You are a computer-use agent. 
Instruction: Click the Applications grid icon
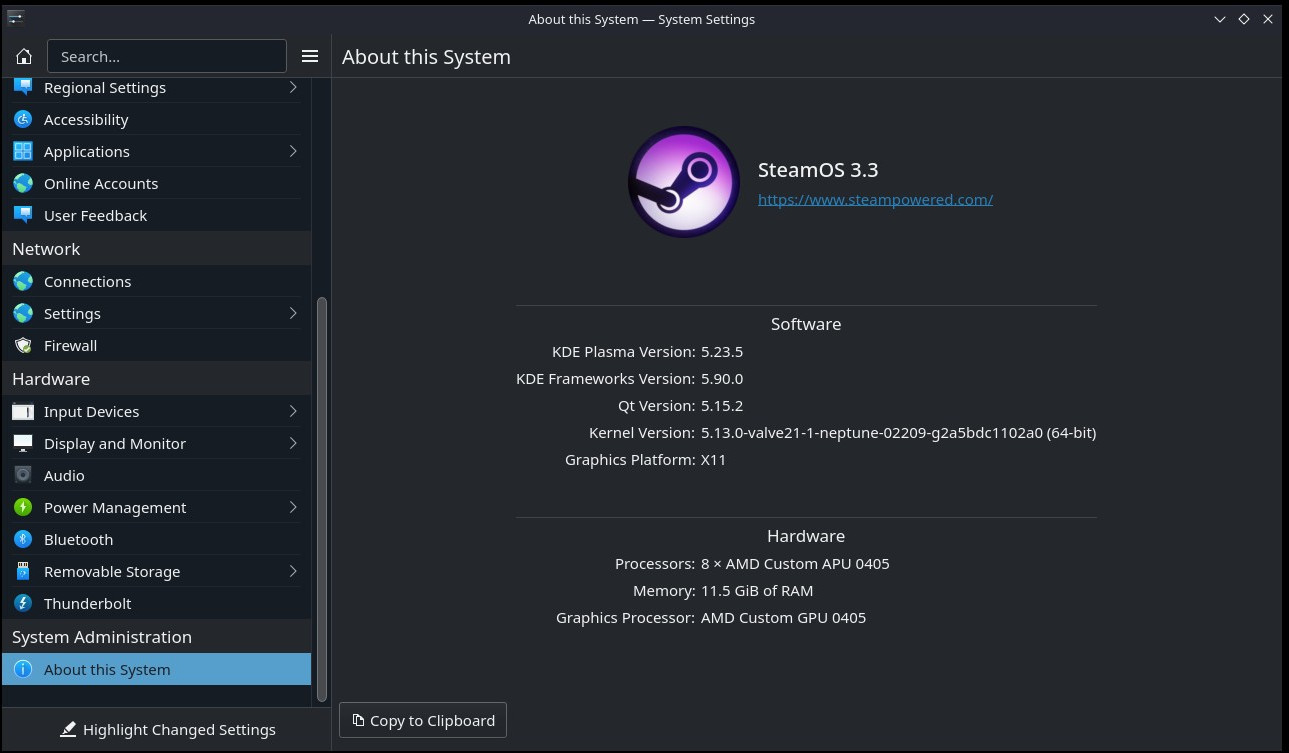(23, 151)
